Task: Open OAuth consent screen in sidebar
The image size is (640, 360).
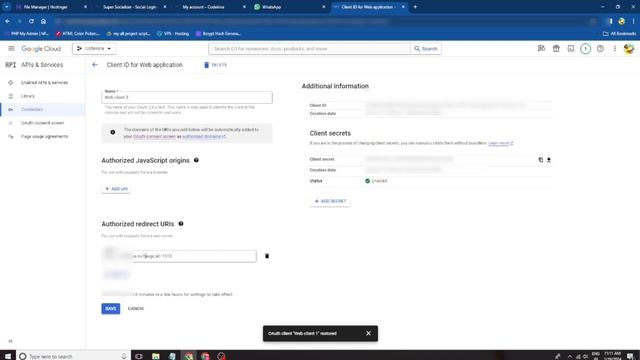Action: (42, 123)
